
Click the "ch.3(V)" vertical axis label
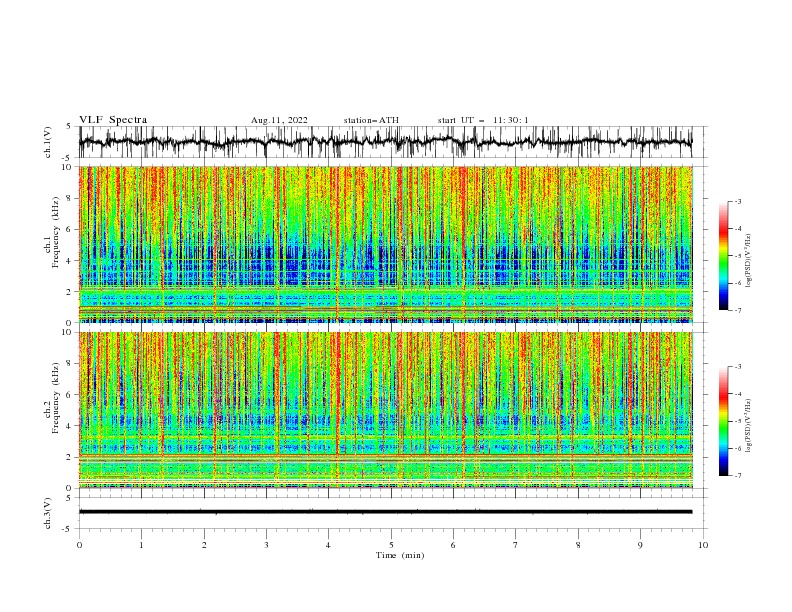point(48,513)
